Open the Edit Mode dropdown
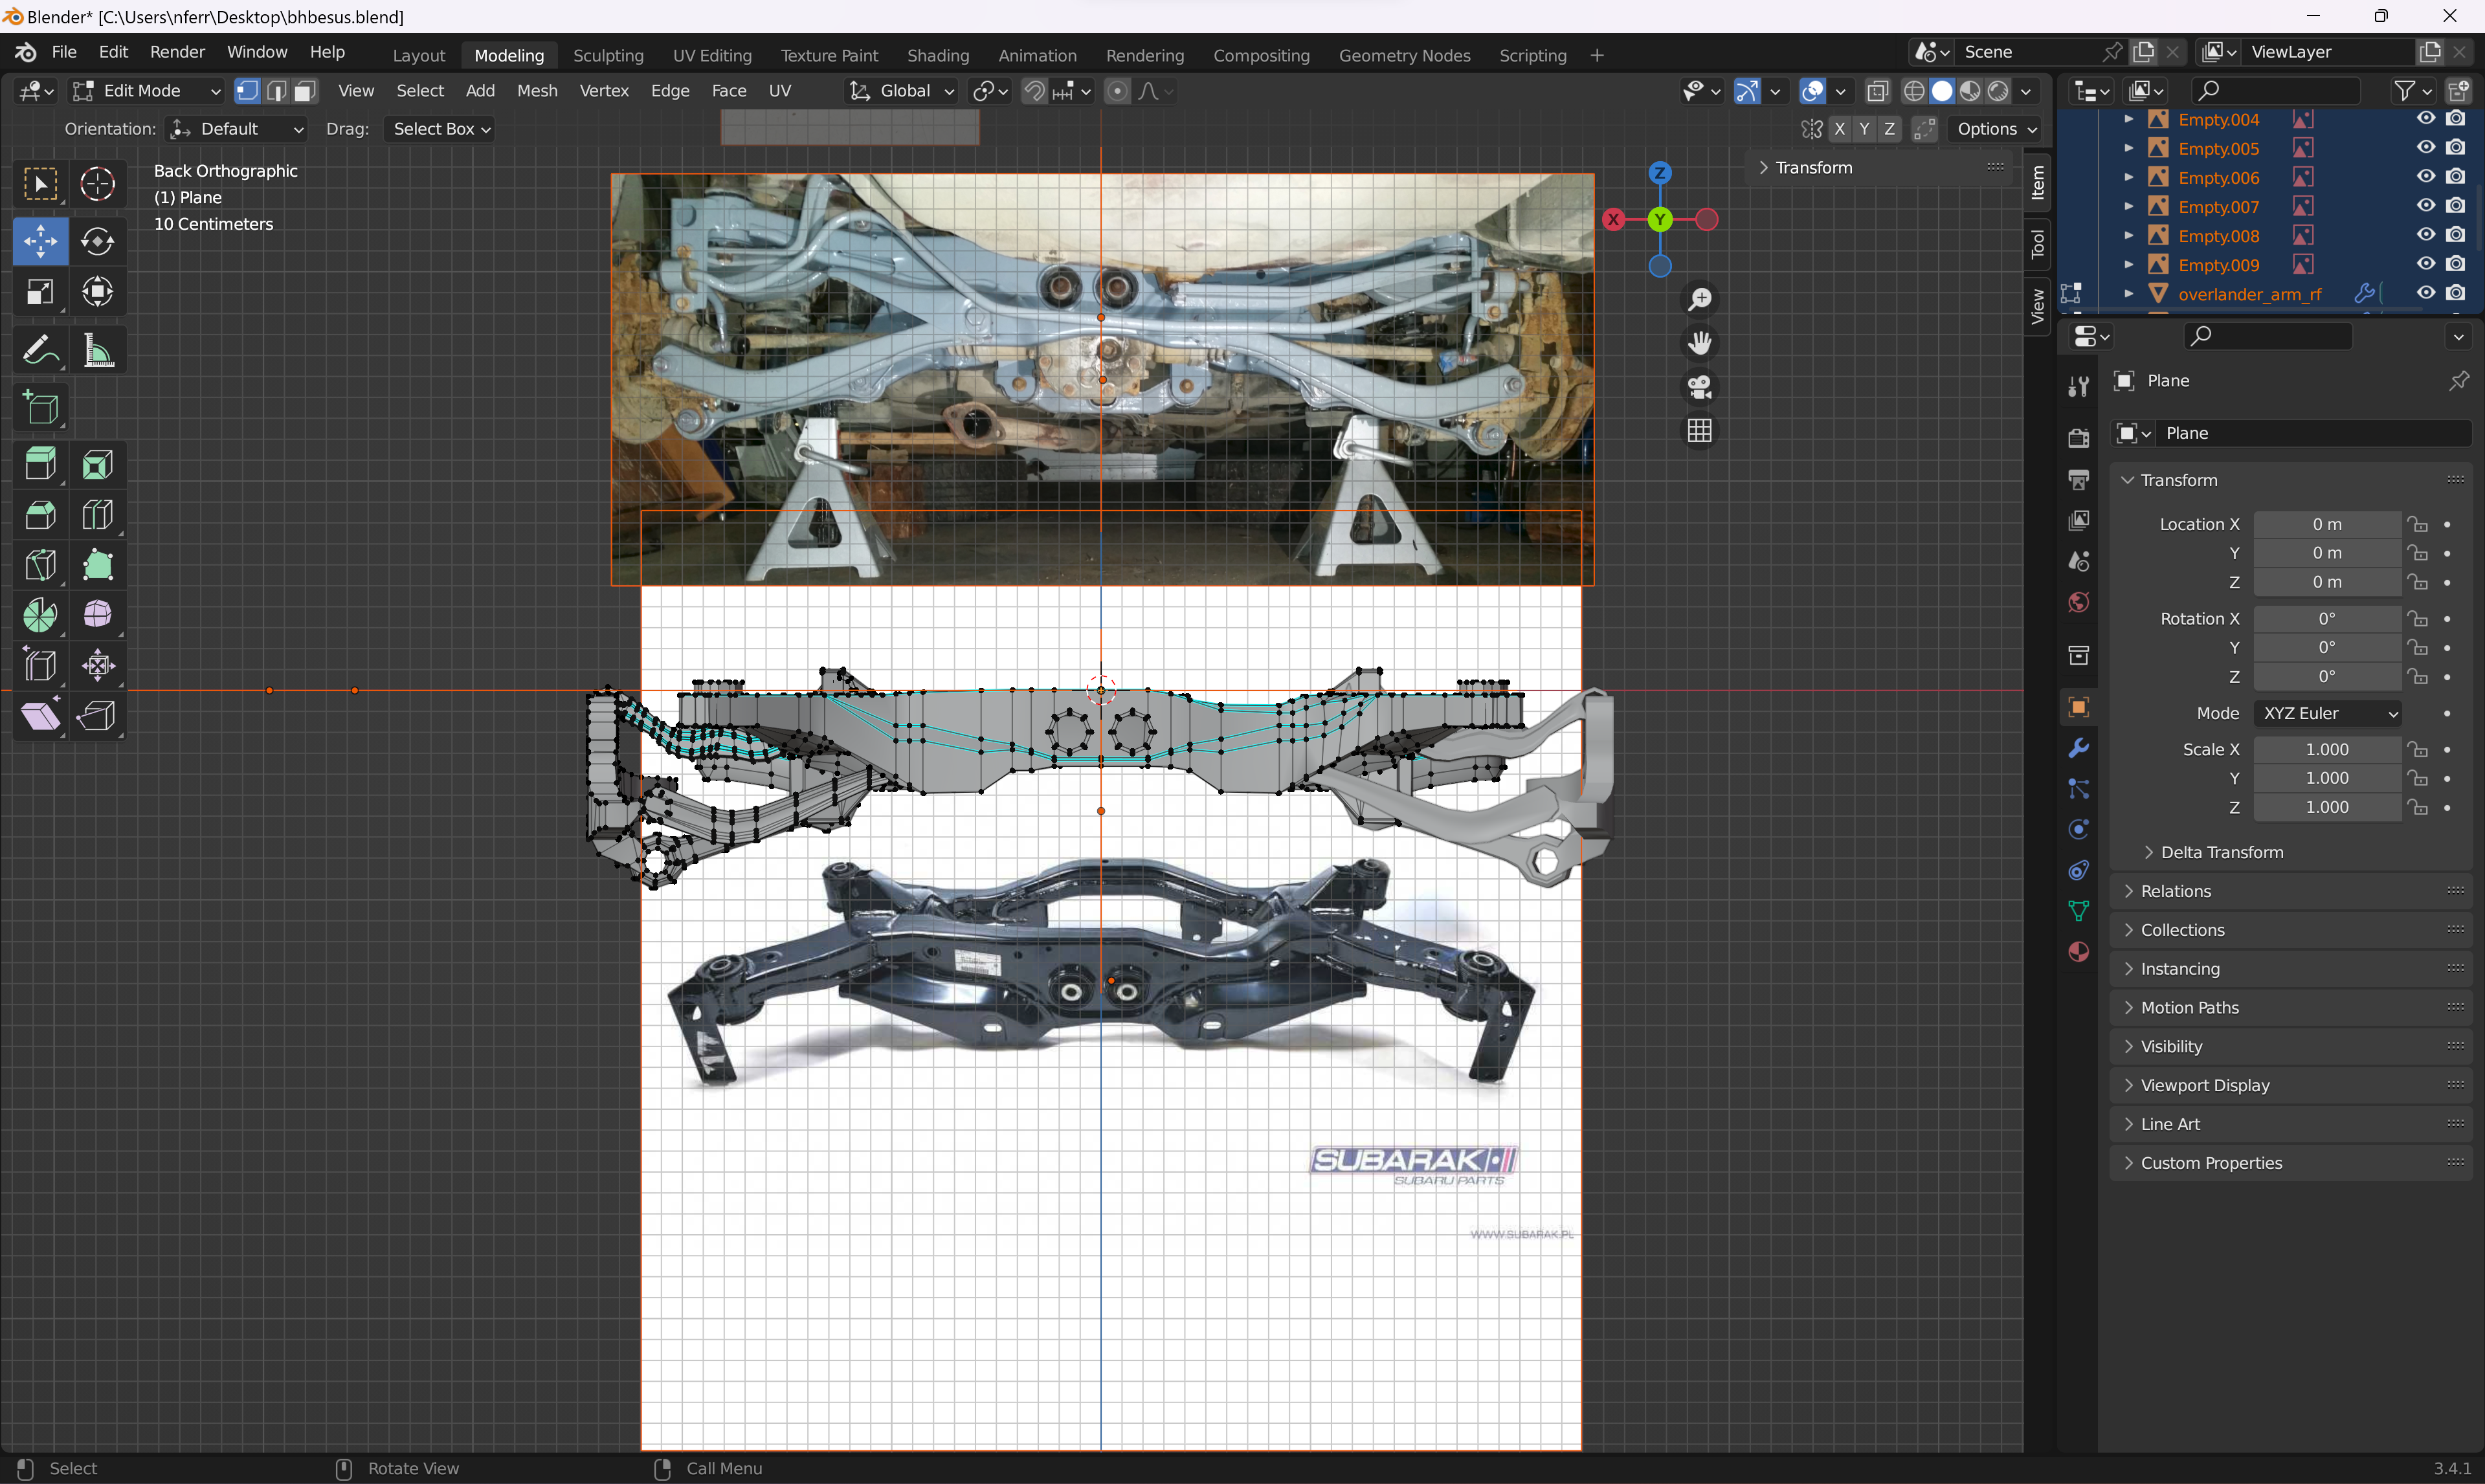Viewport: 2485px width, 1484px height. (x=146, y=91)
